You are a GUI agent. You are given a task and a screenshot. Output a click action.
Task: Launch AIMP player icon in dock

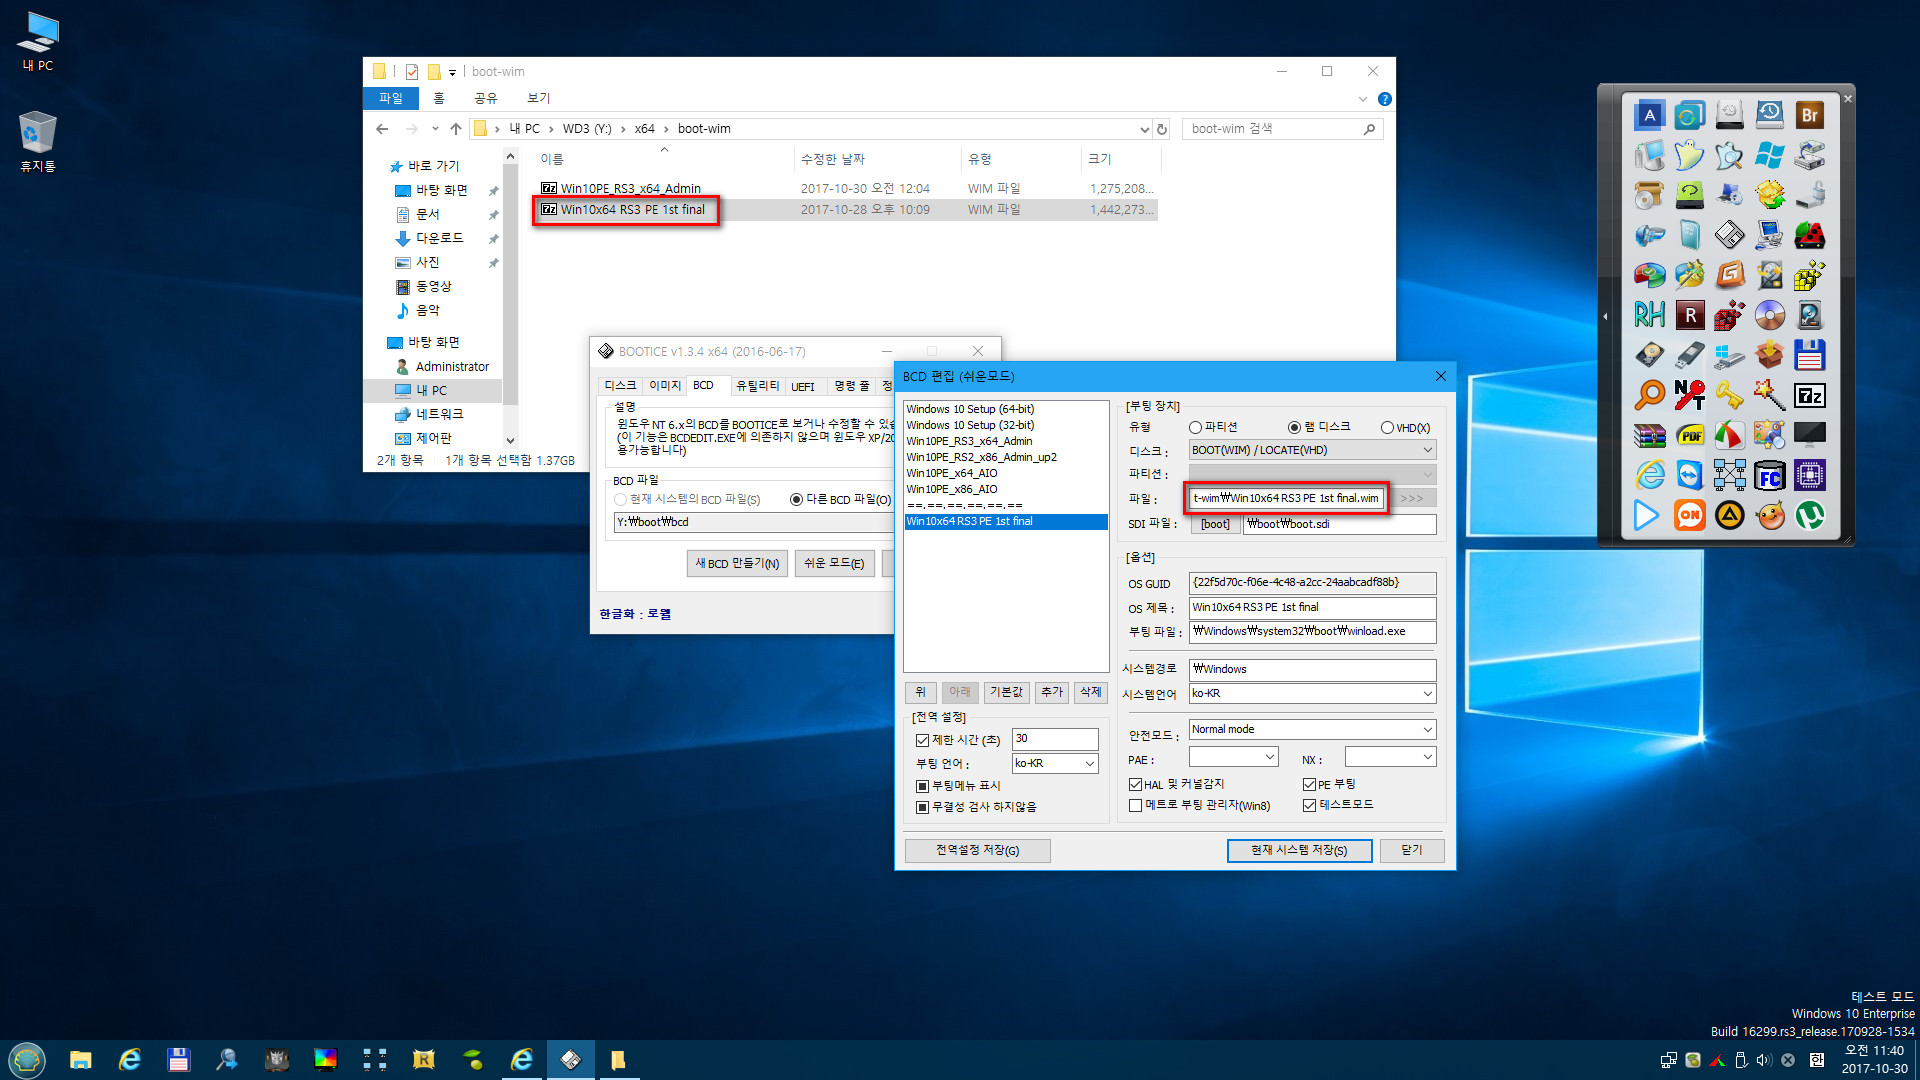1729,515
